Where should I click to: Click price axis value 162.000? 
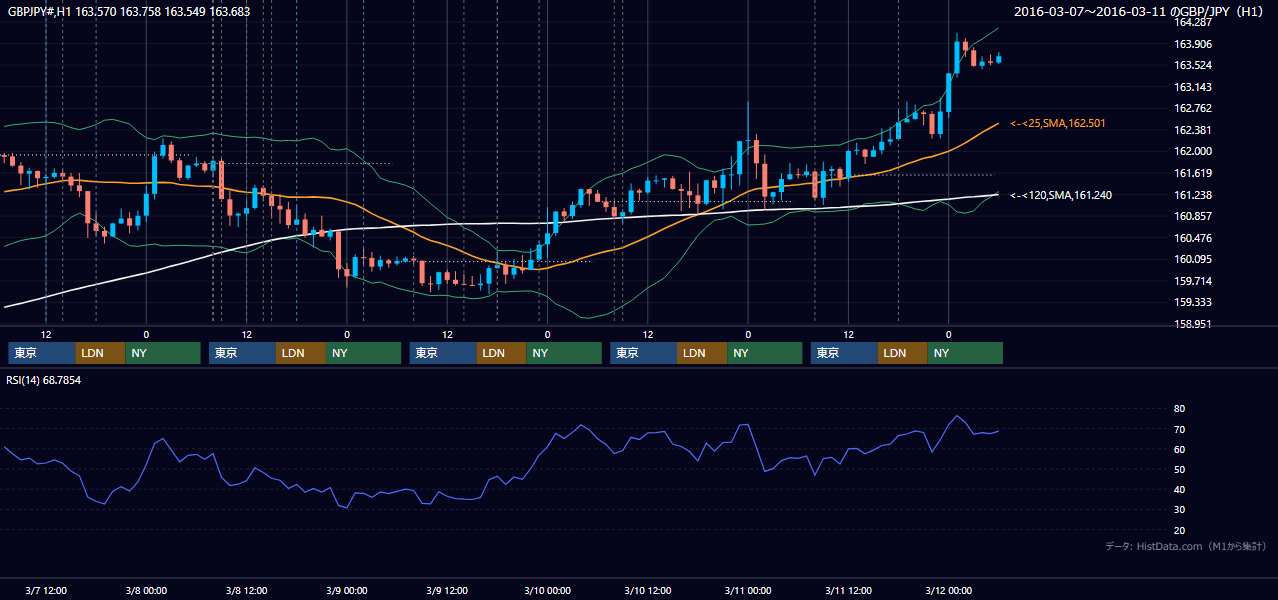coord(1192,152)
